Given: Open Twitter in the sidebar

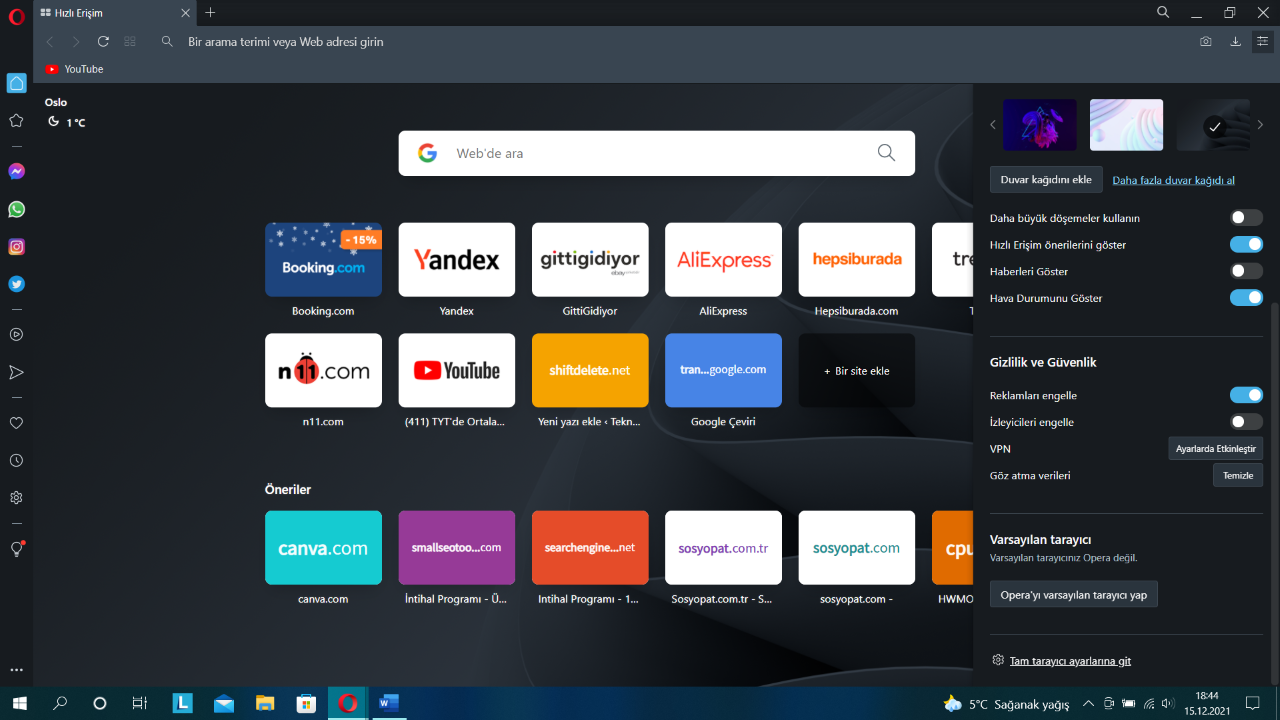Looking at the screenshot, I should tap(16, 283).
